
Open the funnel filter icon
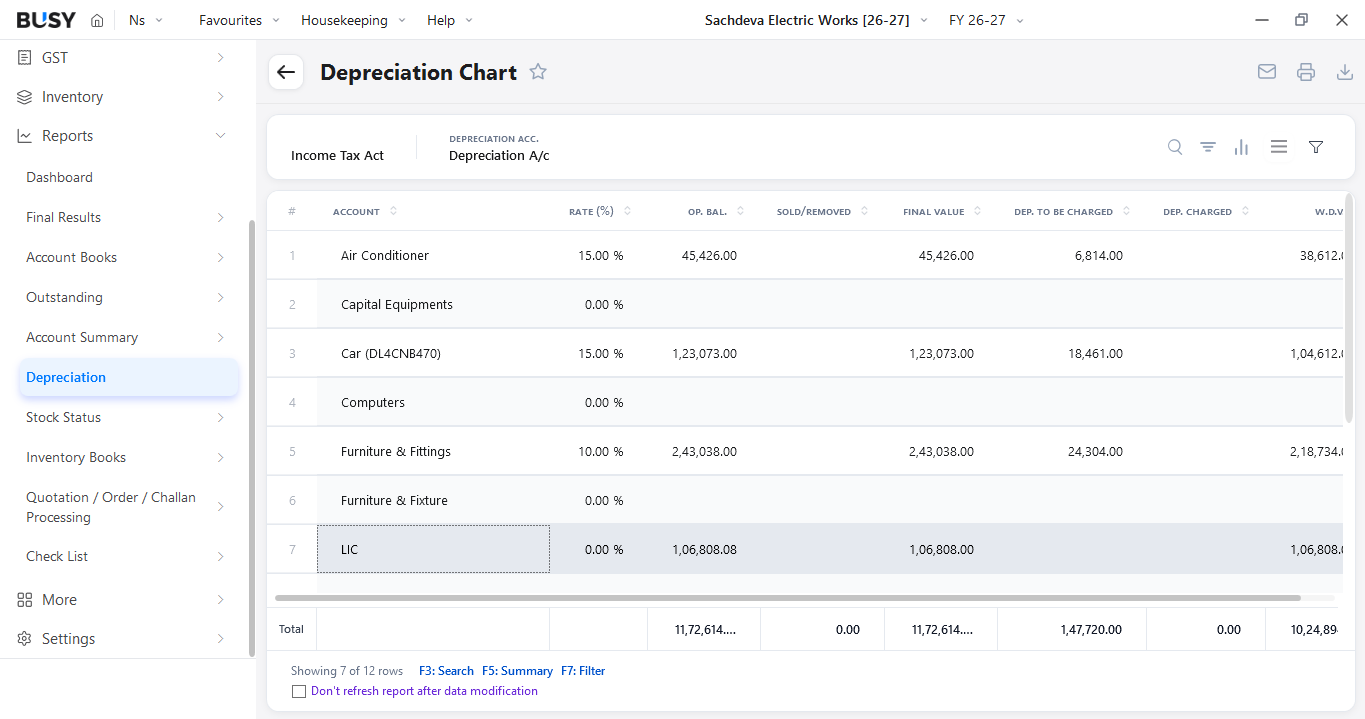1316,147
